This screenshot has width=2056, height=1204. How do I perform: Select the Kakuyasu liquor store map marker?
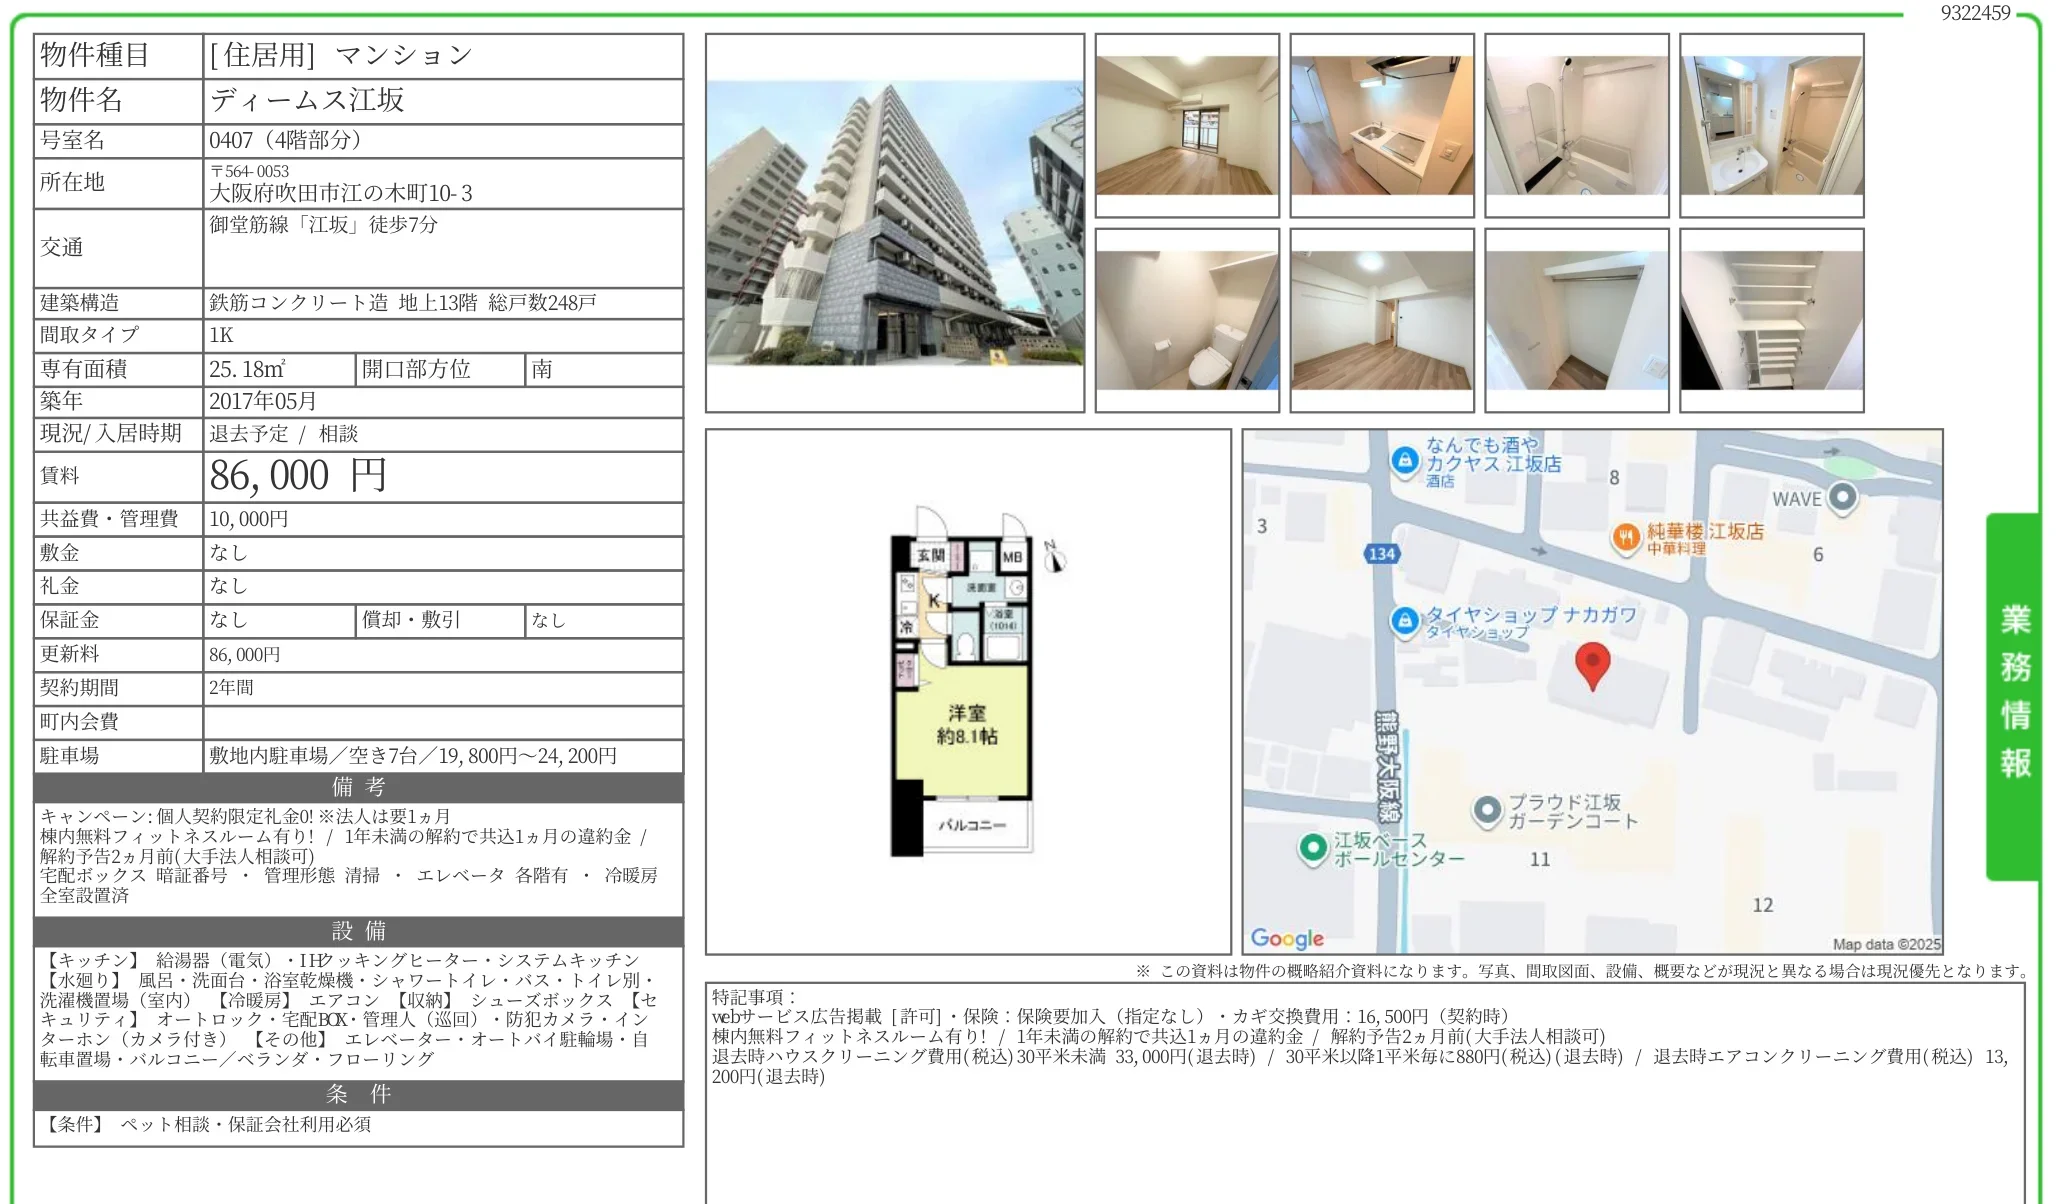[1405, 460]
